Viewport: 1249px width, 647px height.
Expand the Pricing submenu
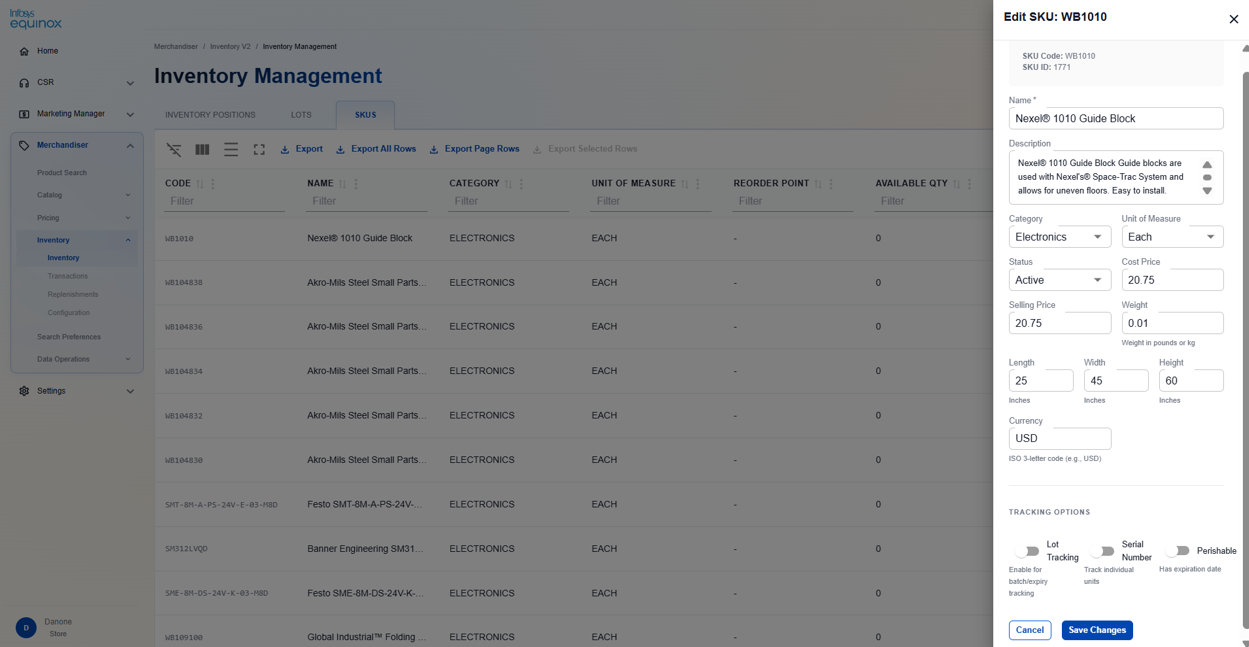tap(128, 218)
